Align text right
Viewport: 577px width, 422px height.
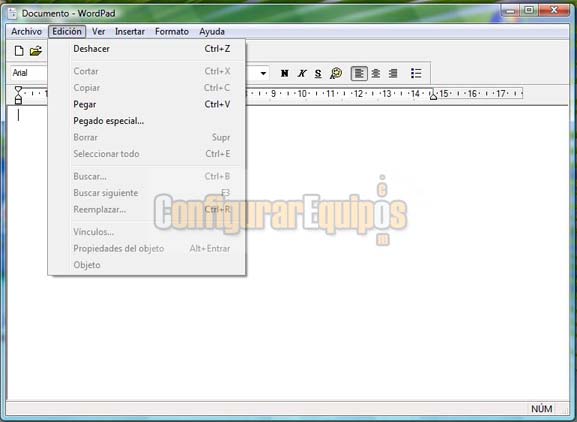tap(393, 73)
